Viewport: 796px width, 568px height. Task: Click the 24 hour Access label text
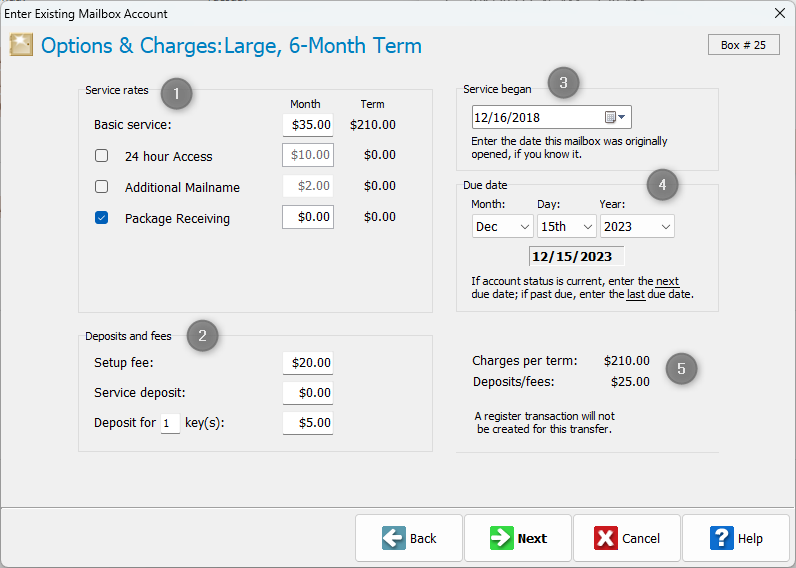pos(169,156)
